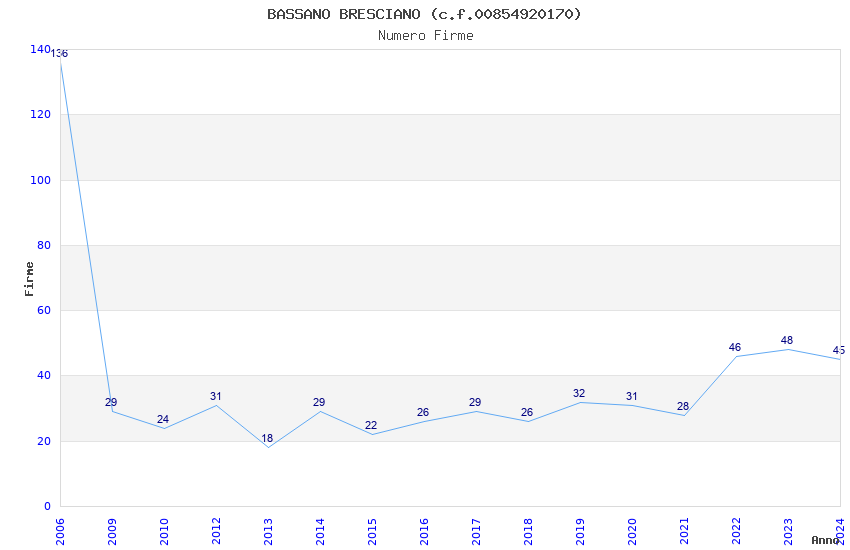The height and width of the screenshot is (550, 850).
Task: Click the 140 value on Firme axis
Action: coord(41,49)
